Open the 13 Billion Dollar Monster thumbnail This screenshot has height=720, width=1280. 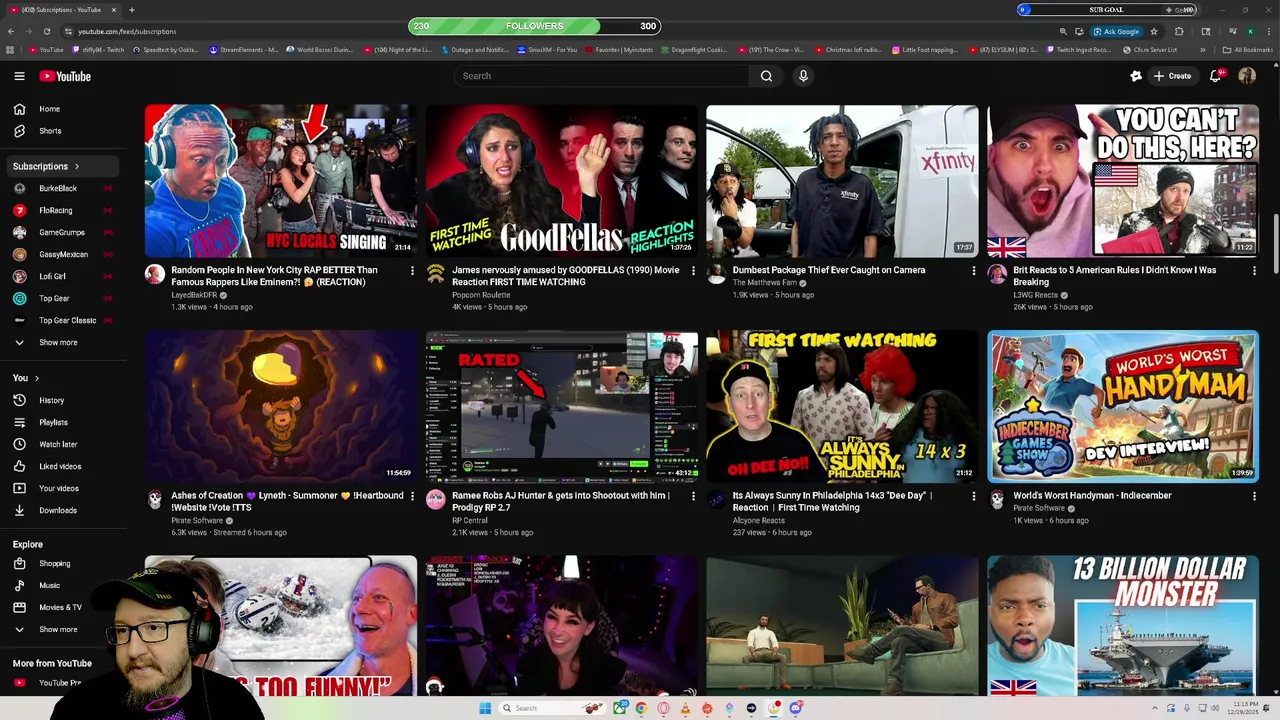click(x=1123, y=626)
